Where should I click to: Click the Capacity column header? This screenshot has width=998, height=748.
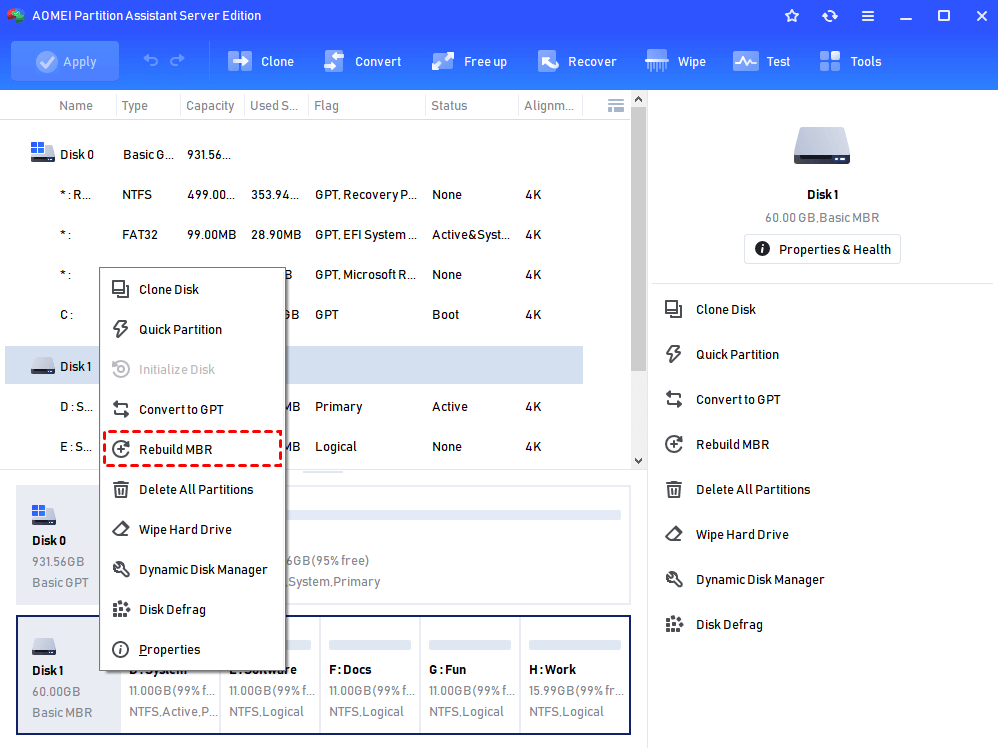tap(210, 106)
